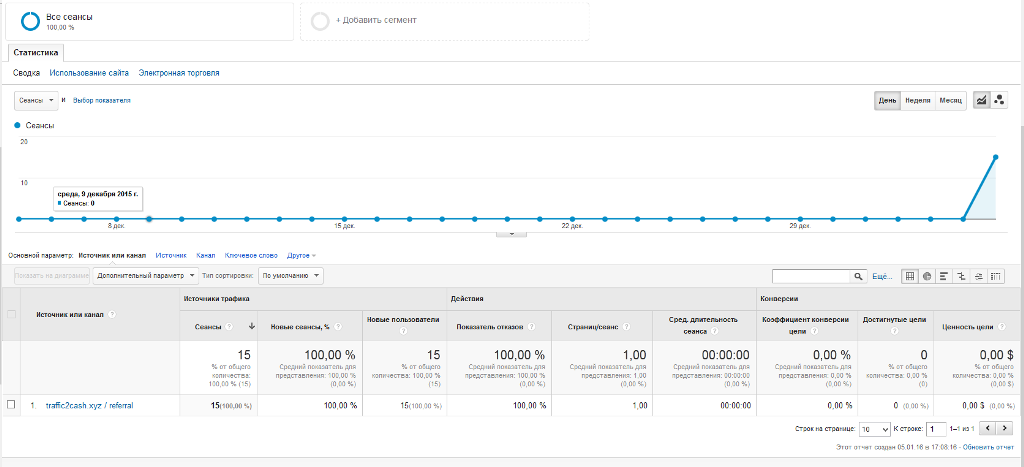Select the data table view icon
The width and height of the screenshot is (1024, 467).
pos(910,276)
